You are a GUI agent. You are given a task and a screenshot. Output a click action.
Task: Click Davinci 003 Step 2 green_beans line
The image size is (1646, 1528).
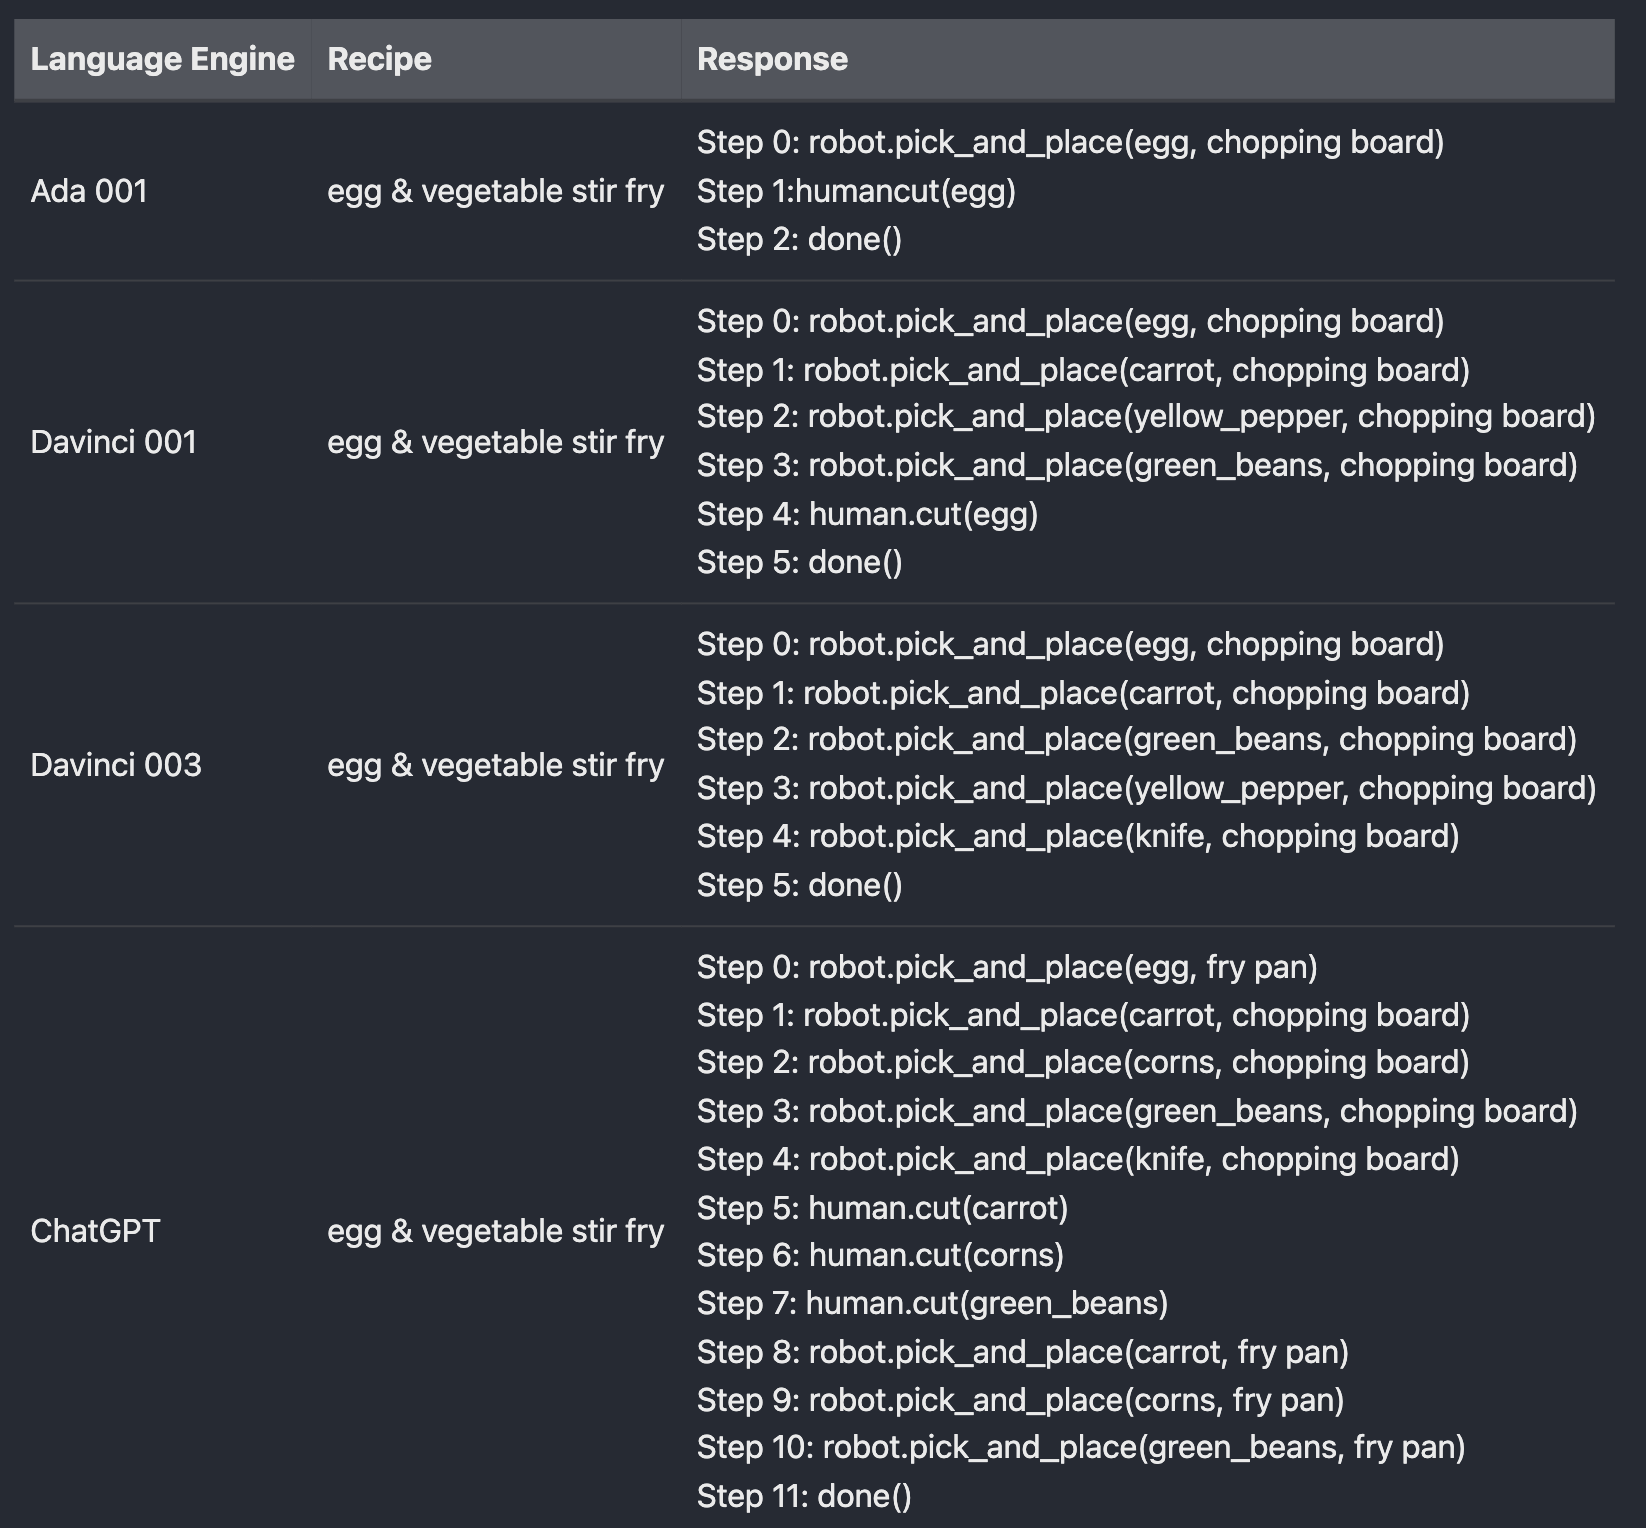point(1137,740)
